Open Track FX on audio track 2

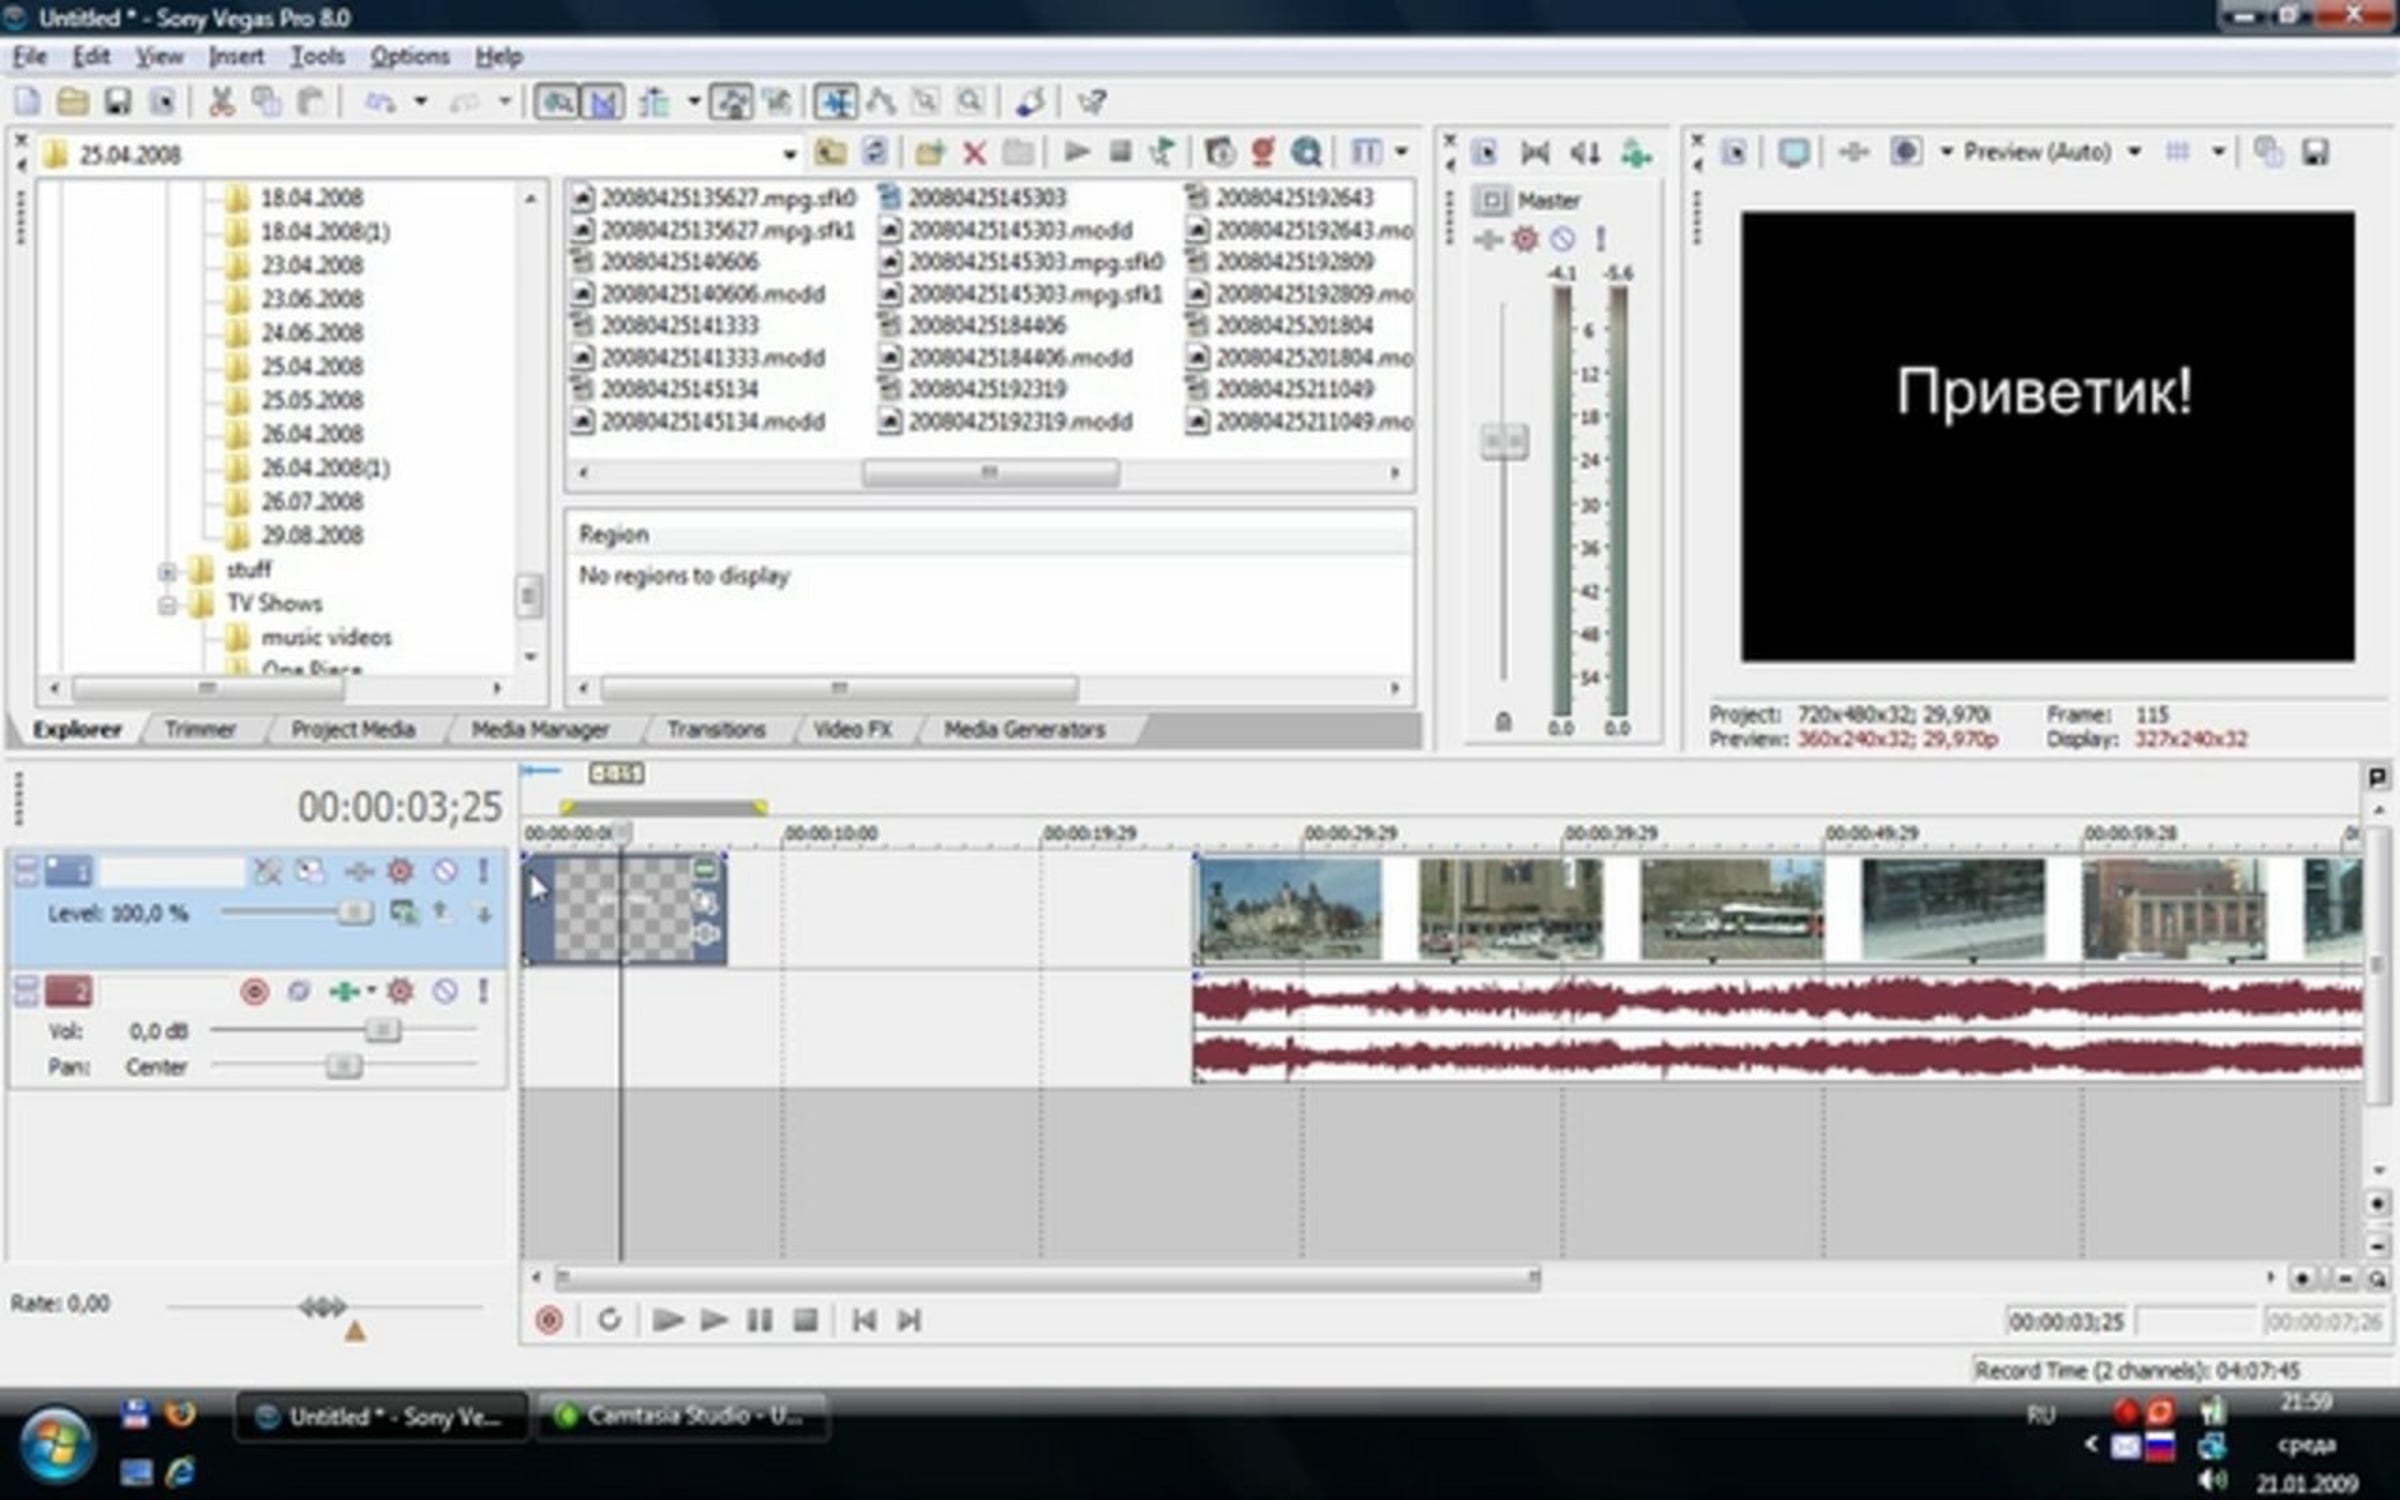400,991
